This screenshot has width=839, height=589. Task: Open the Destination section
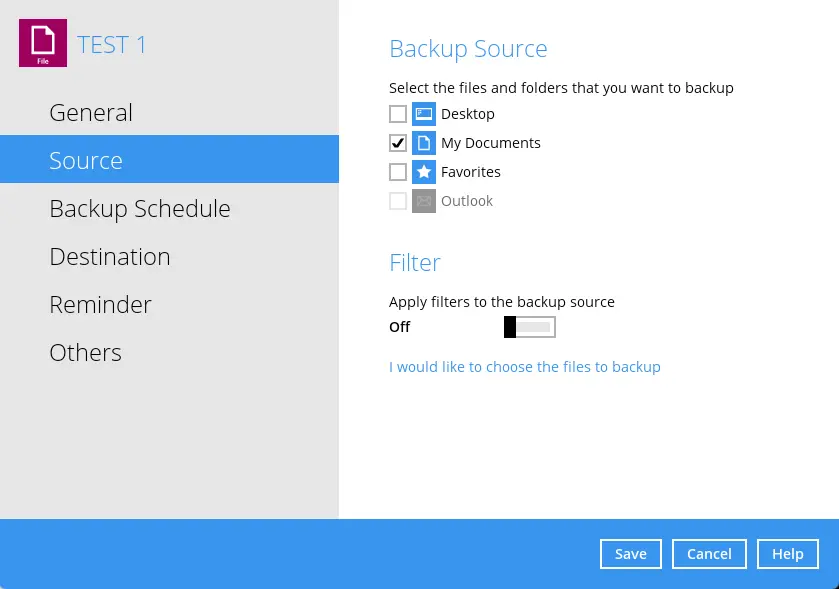pos(110,256)
